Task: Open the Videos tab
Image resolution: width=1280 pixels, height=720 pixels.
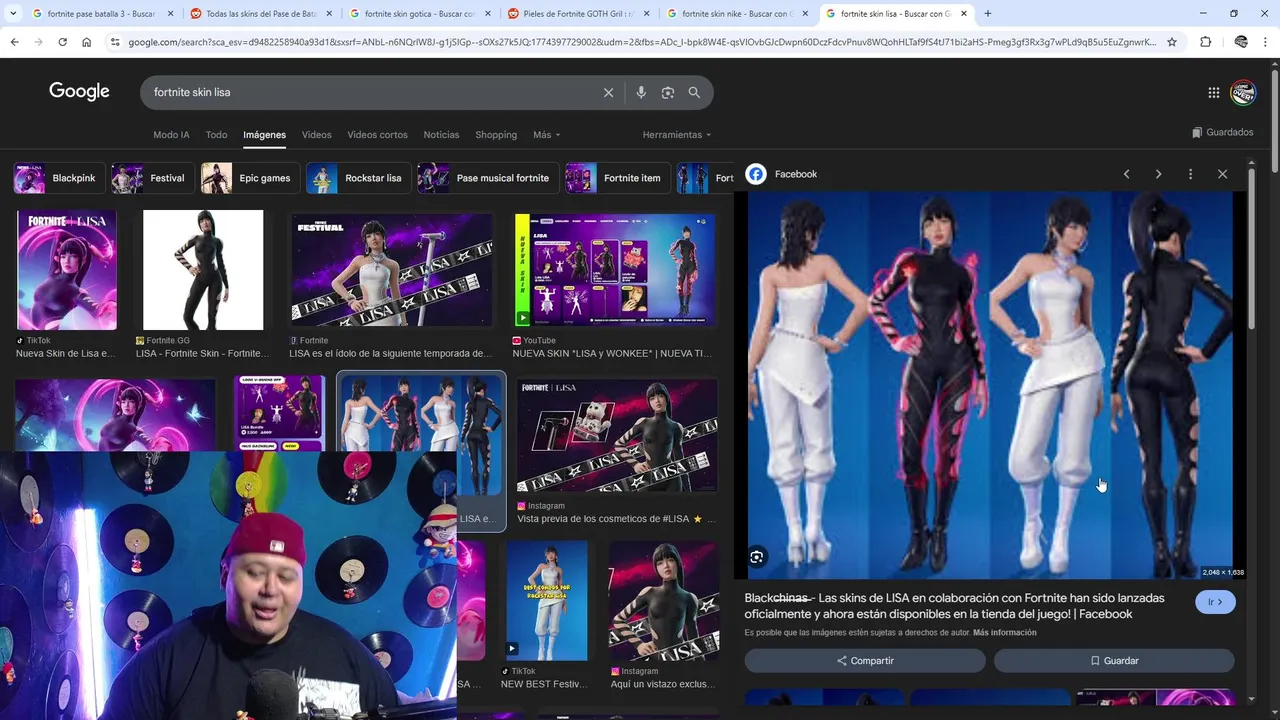Action: [316, 135]
